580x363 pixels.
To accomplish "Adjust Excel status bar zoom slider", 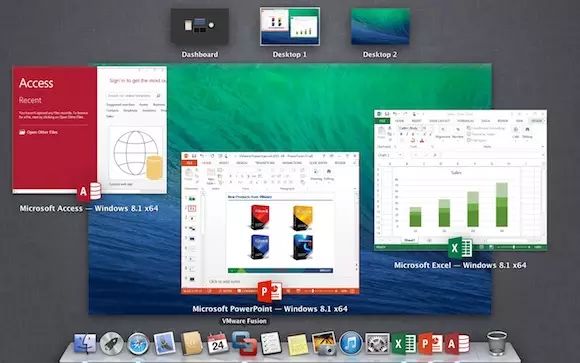I will point(513,247).
